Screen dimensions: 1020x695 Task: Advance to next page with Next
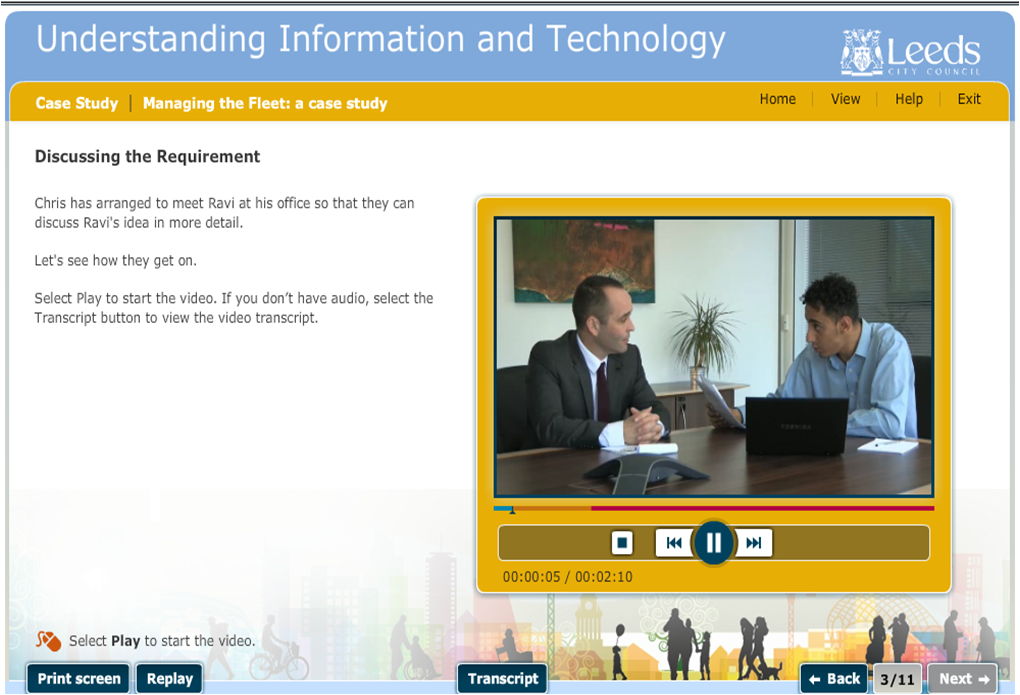(963, 679)
